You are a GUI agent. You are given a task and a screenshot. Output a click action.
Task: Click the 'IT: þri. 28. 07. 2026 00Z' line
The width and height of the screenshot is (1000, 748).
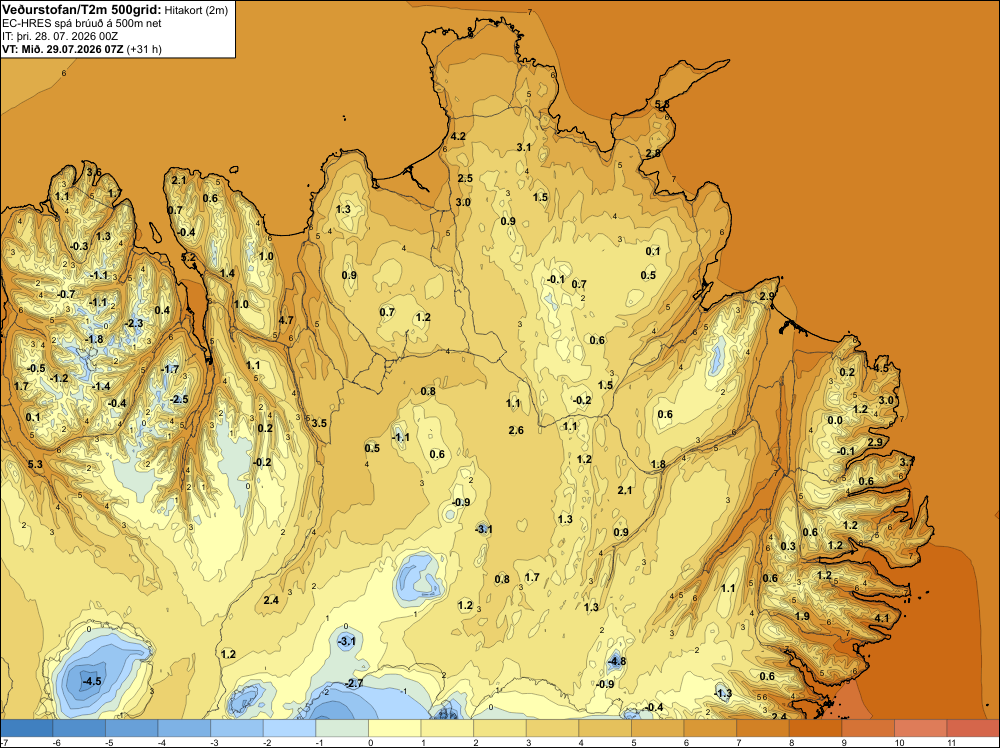click(x=60, y=36)
